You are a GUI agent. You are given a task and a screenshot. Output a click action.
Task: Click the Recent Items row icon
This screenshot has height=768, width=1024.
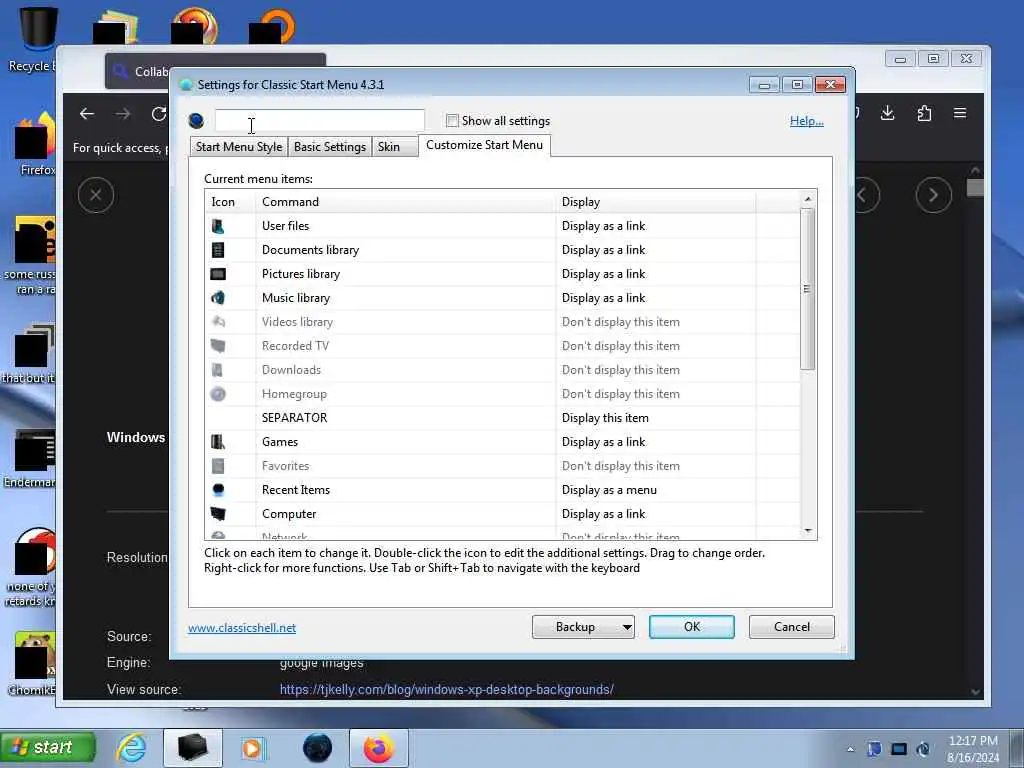(x=218, y=490)
